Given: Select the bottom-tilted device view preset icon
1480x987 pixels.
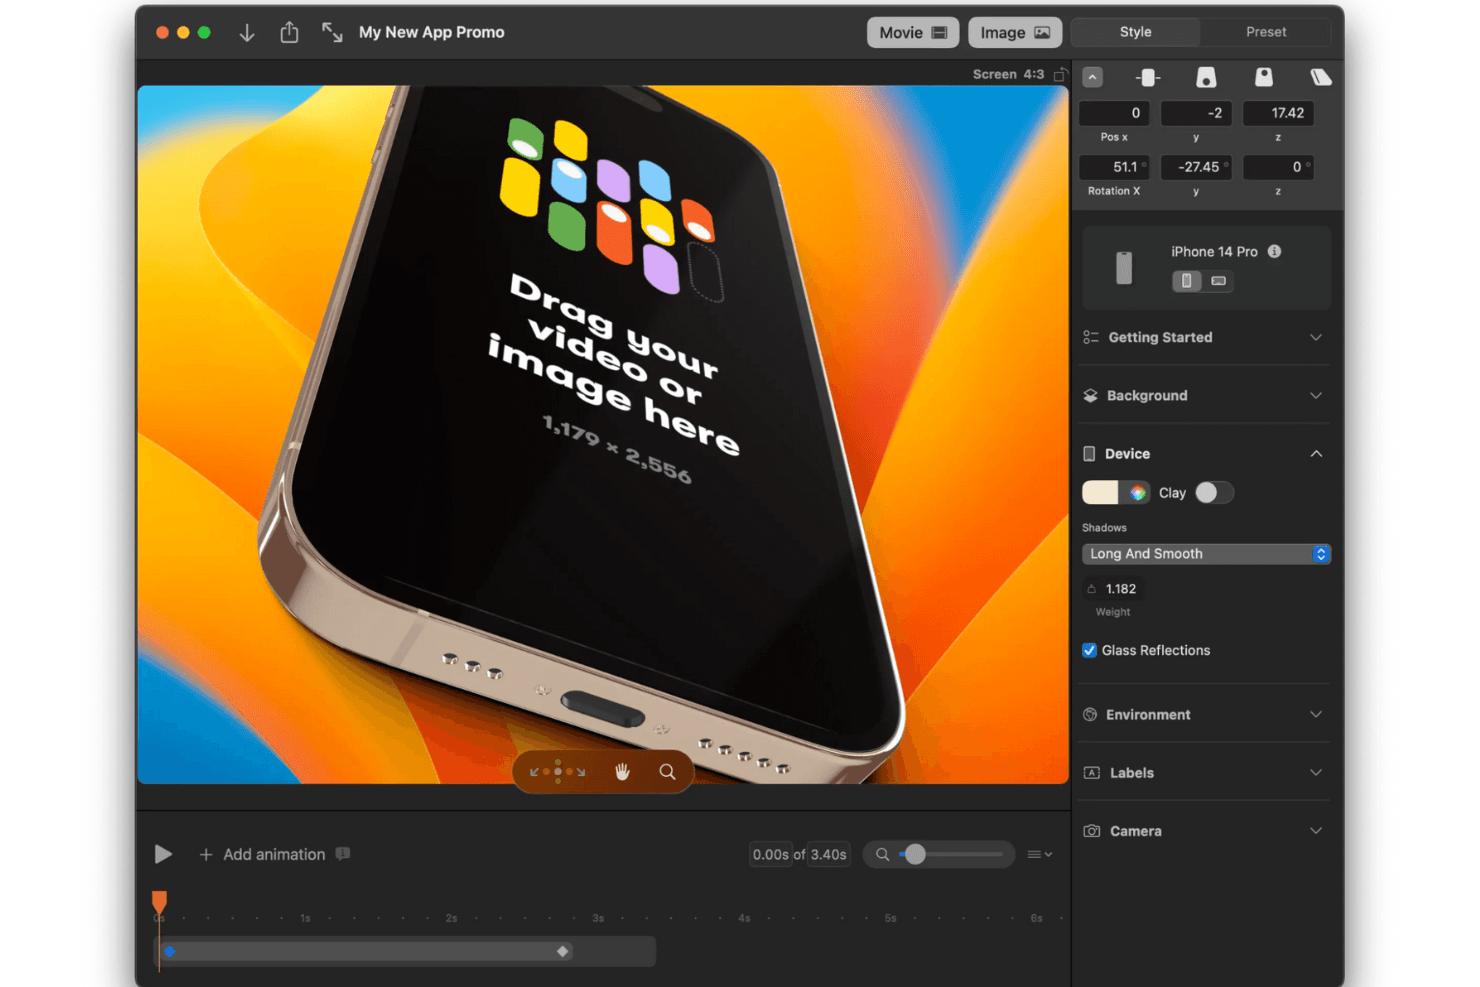Looking at the screenshot, I should click(x=1206, y=77).
